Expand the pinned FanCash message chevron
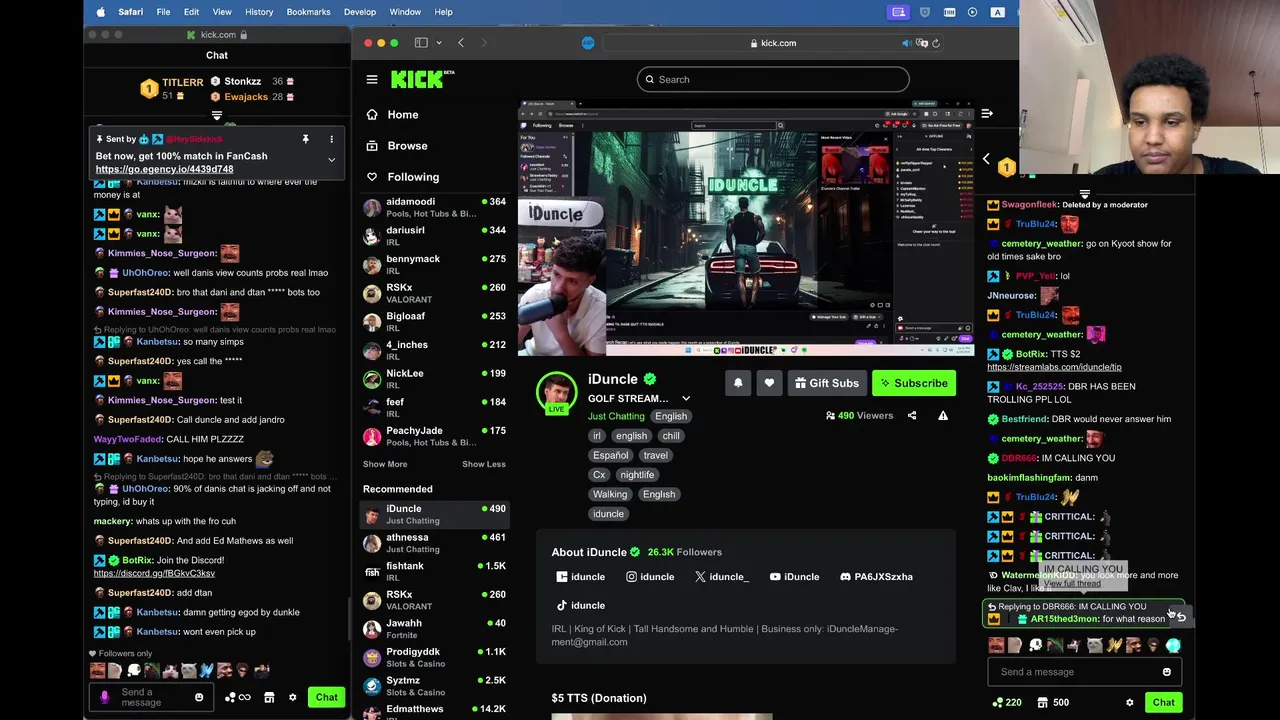Viewport: 1280px width, 720px height. (x=331, y=160)
